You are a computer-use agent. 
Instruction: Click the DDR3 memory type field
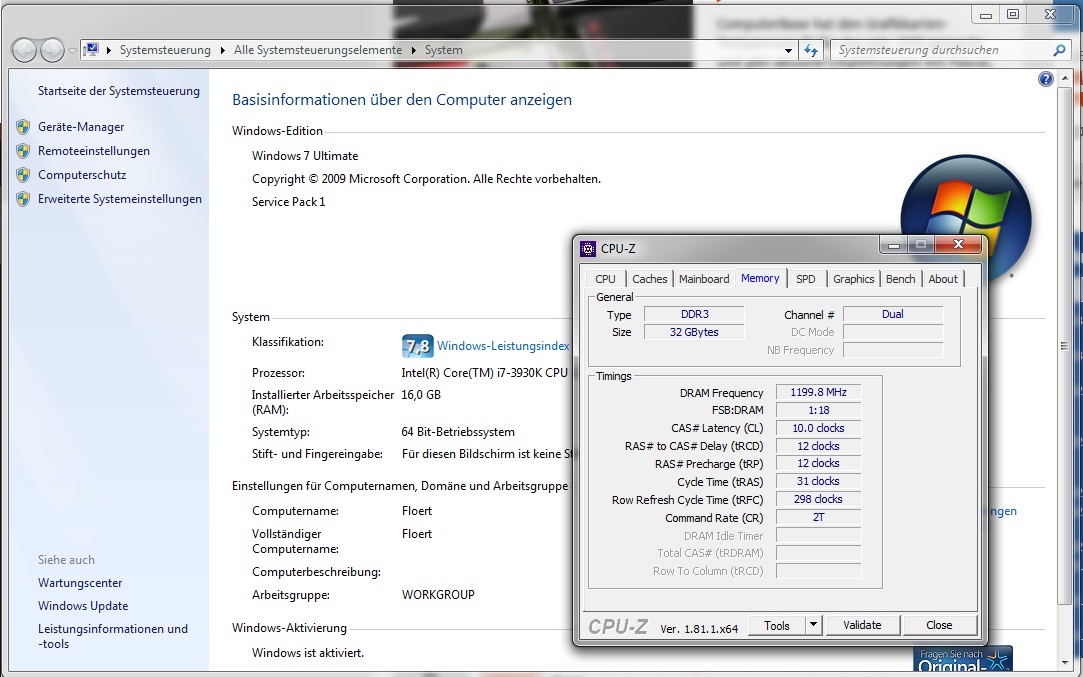click(x=694, y=314)
